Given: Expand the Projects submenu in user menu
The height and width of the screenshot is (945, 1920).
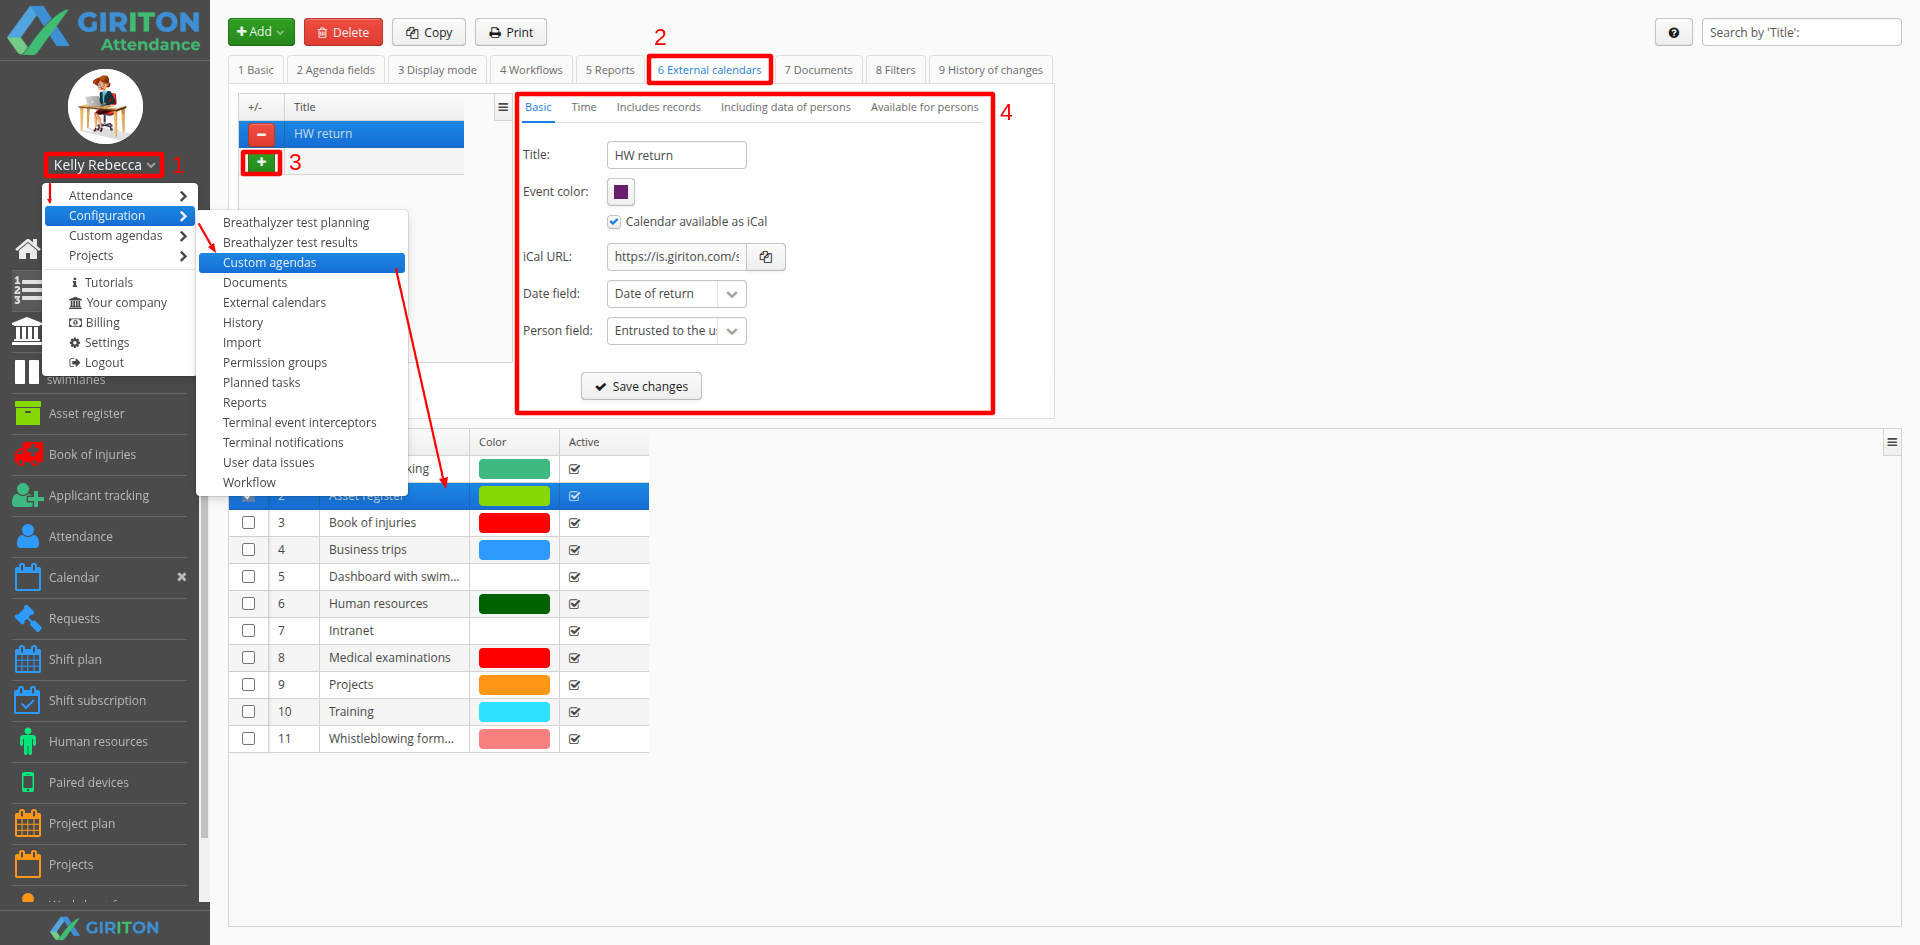Looking at the screenshot, I should [x=118, y=256].
